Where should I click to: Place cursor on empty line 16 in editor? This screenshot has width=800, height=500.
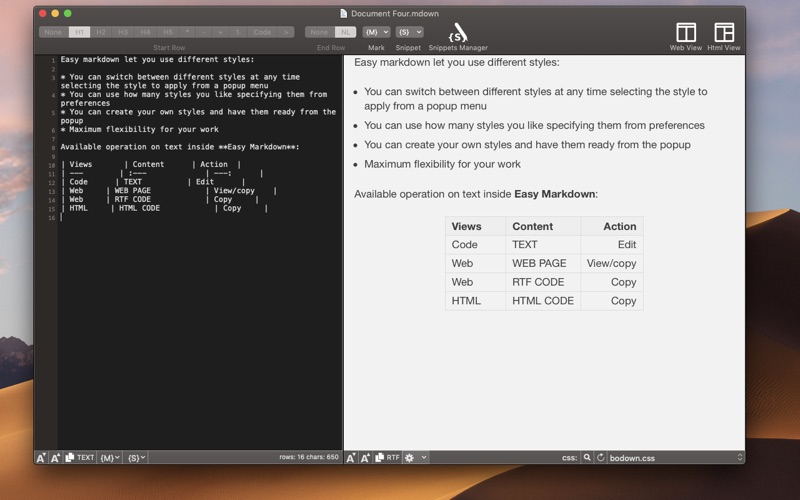[x=200, y=217]
